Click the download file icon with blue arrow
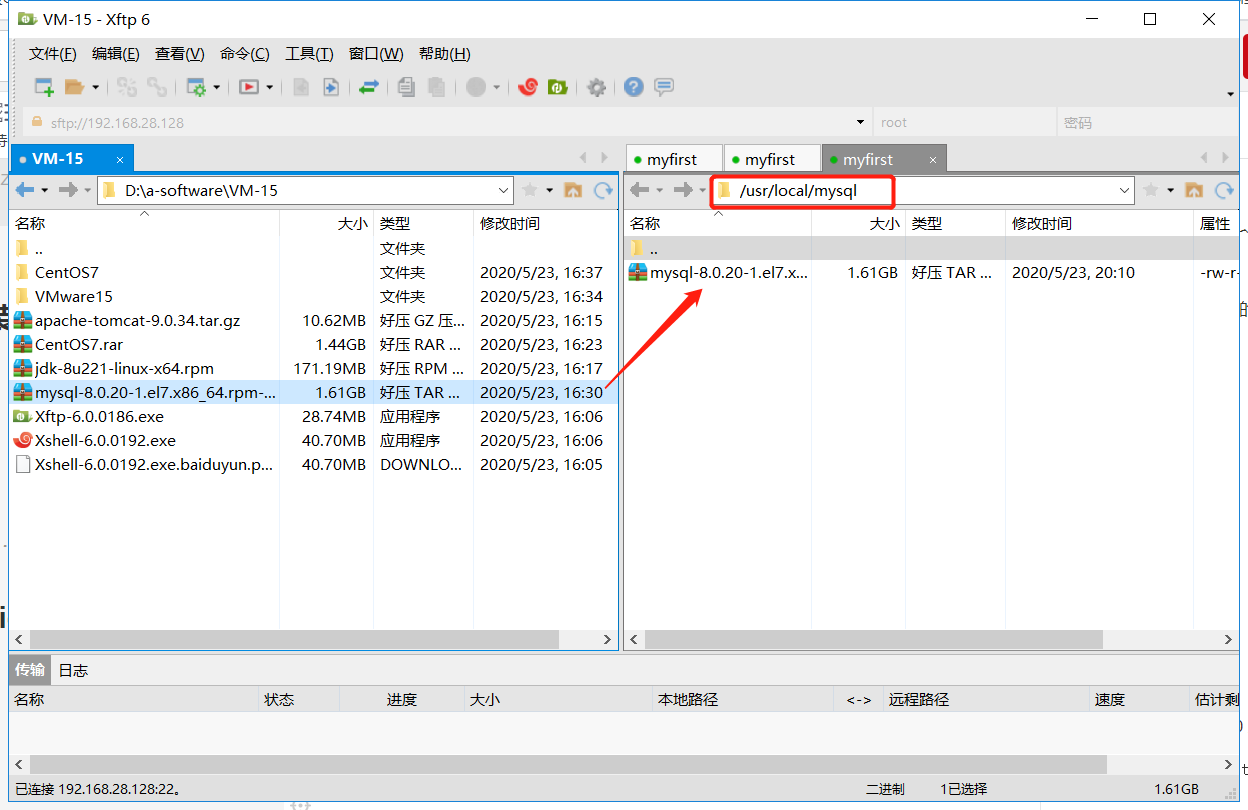 (331, 87)
